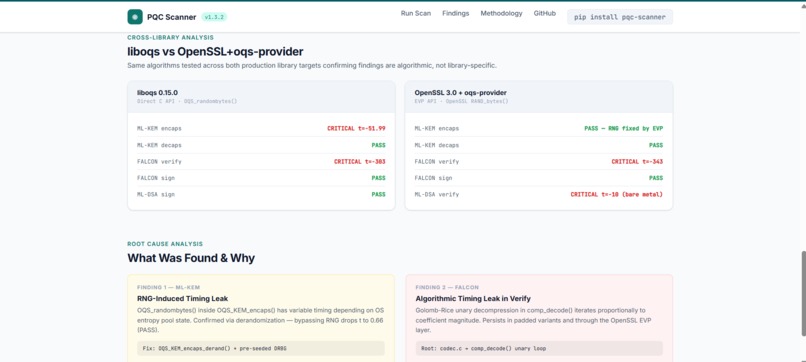
Task: Click the CROSS-LIBRARY ANALYSIS label
Action: click(171, 38)
